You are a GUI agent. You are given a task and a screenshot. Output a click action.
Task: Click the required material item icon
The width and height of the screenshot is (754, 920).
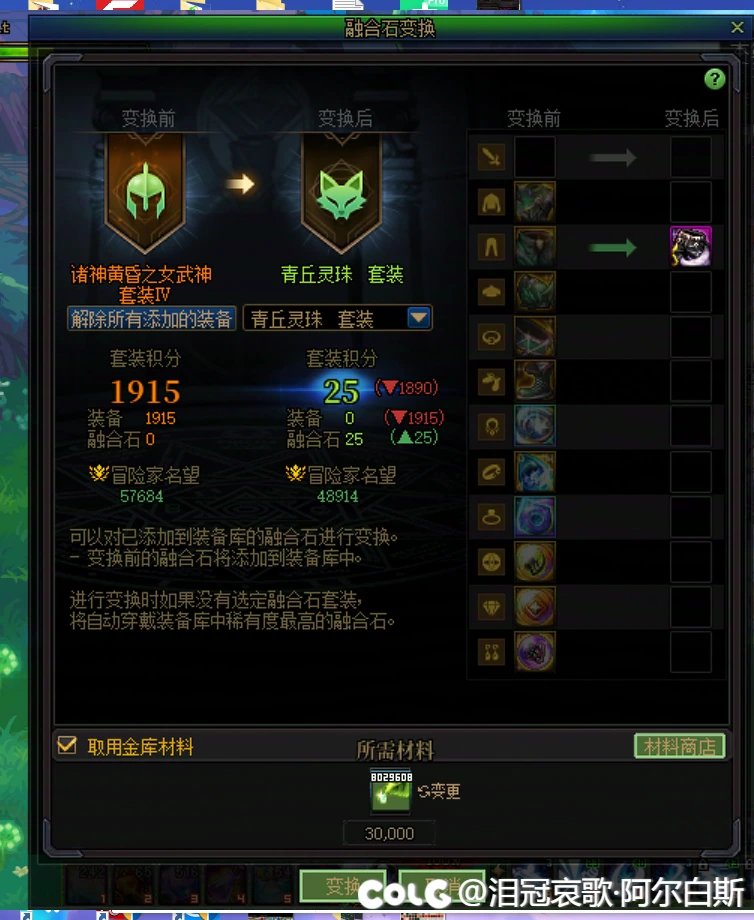click(x=391, y=792)
